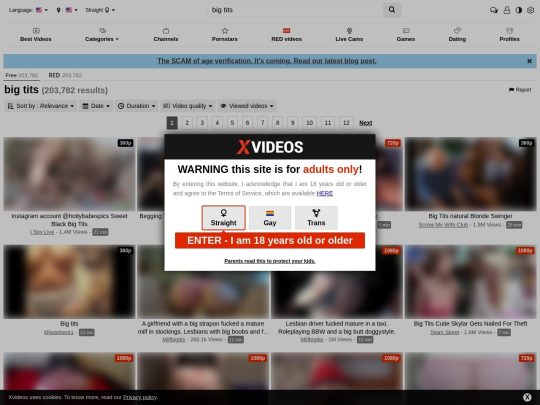Expand the location country dropdown

[x=67, y=10]
